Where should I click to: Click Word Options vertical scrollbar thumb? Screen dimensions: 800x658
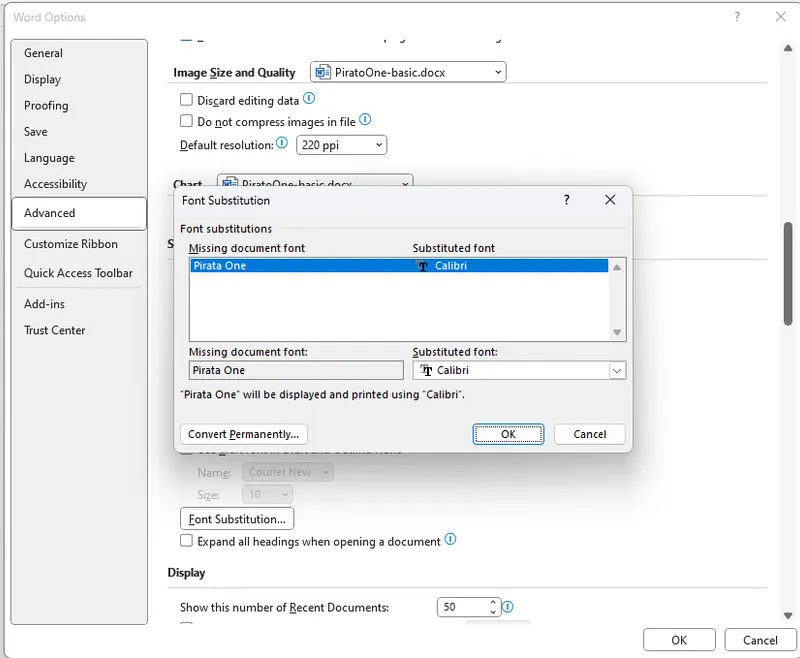coord(788,273)
